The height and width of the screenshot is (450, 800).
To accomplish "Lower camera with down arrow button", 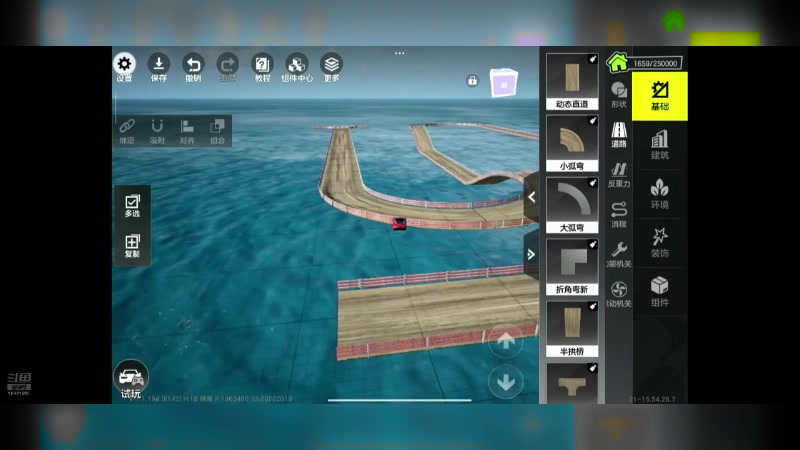I will click(506, 382).
